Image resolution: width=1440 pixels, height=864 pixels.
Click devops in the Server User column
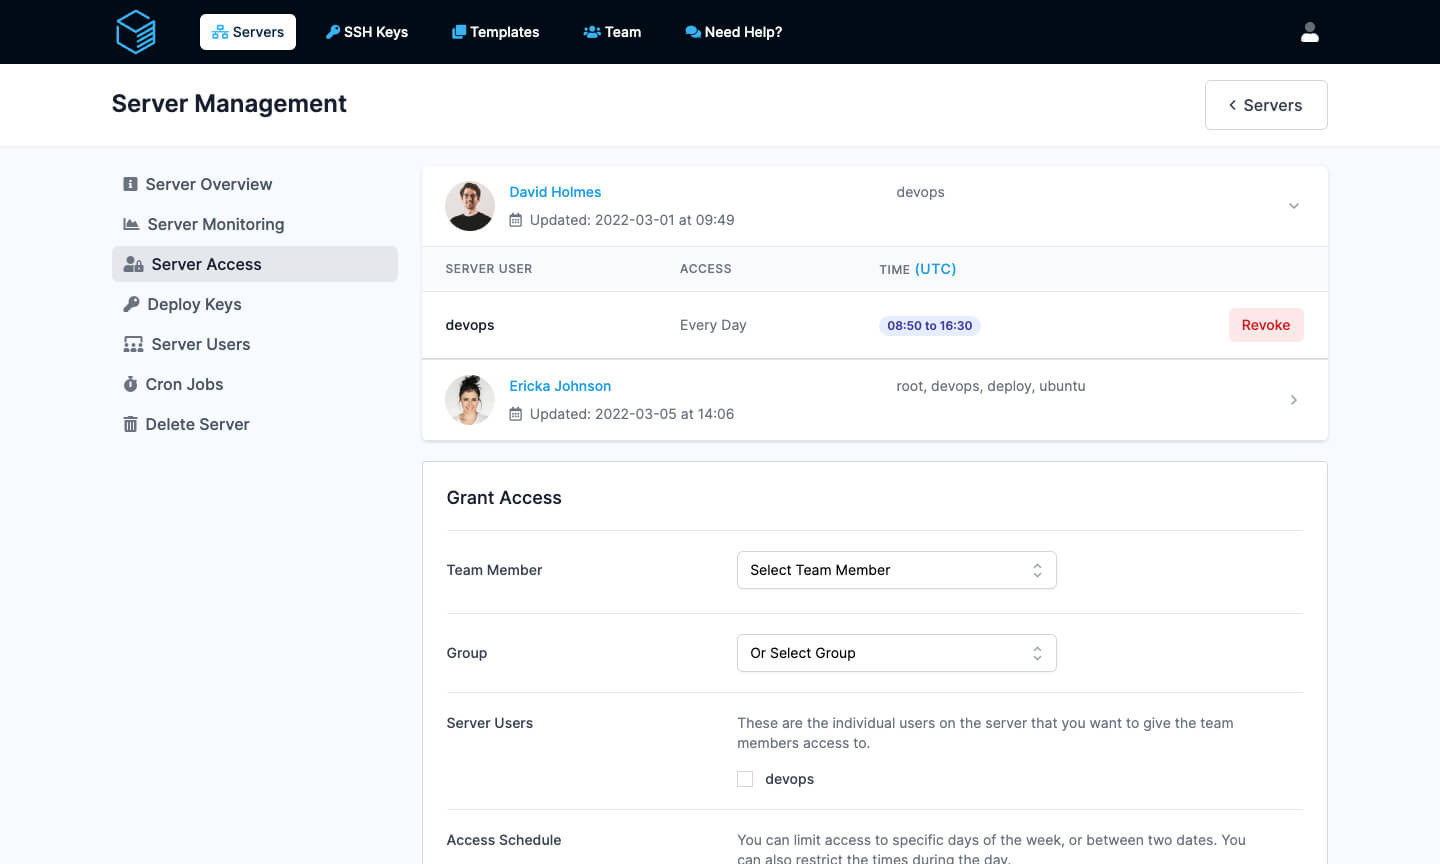[x=470, y=325]
